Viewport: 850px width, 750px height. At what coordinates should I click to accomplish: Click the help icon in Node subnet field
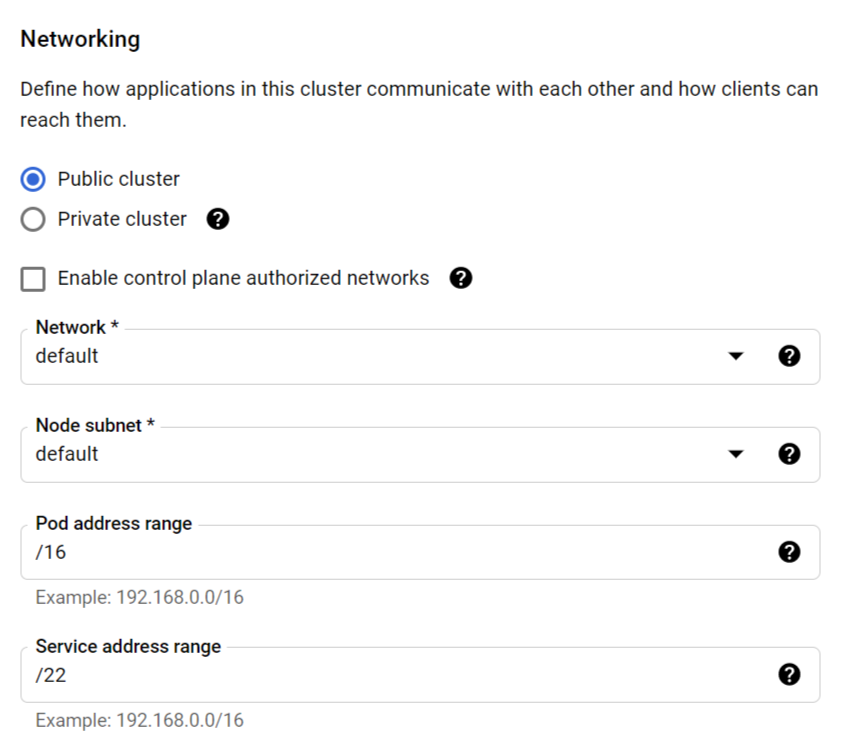point(789,454)
